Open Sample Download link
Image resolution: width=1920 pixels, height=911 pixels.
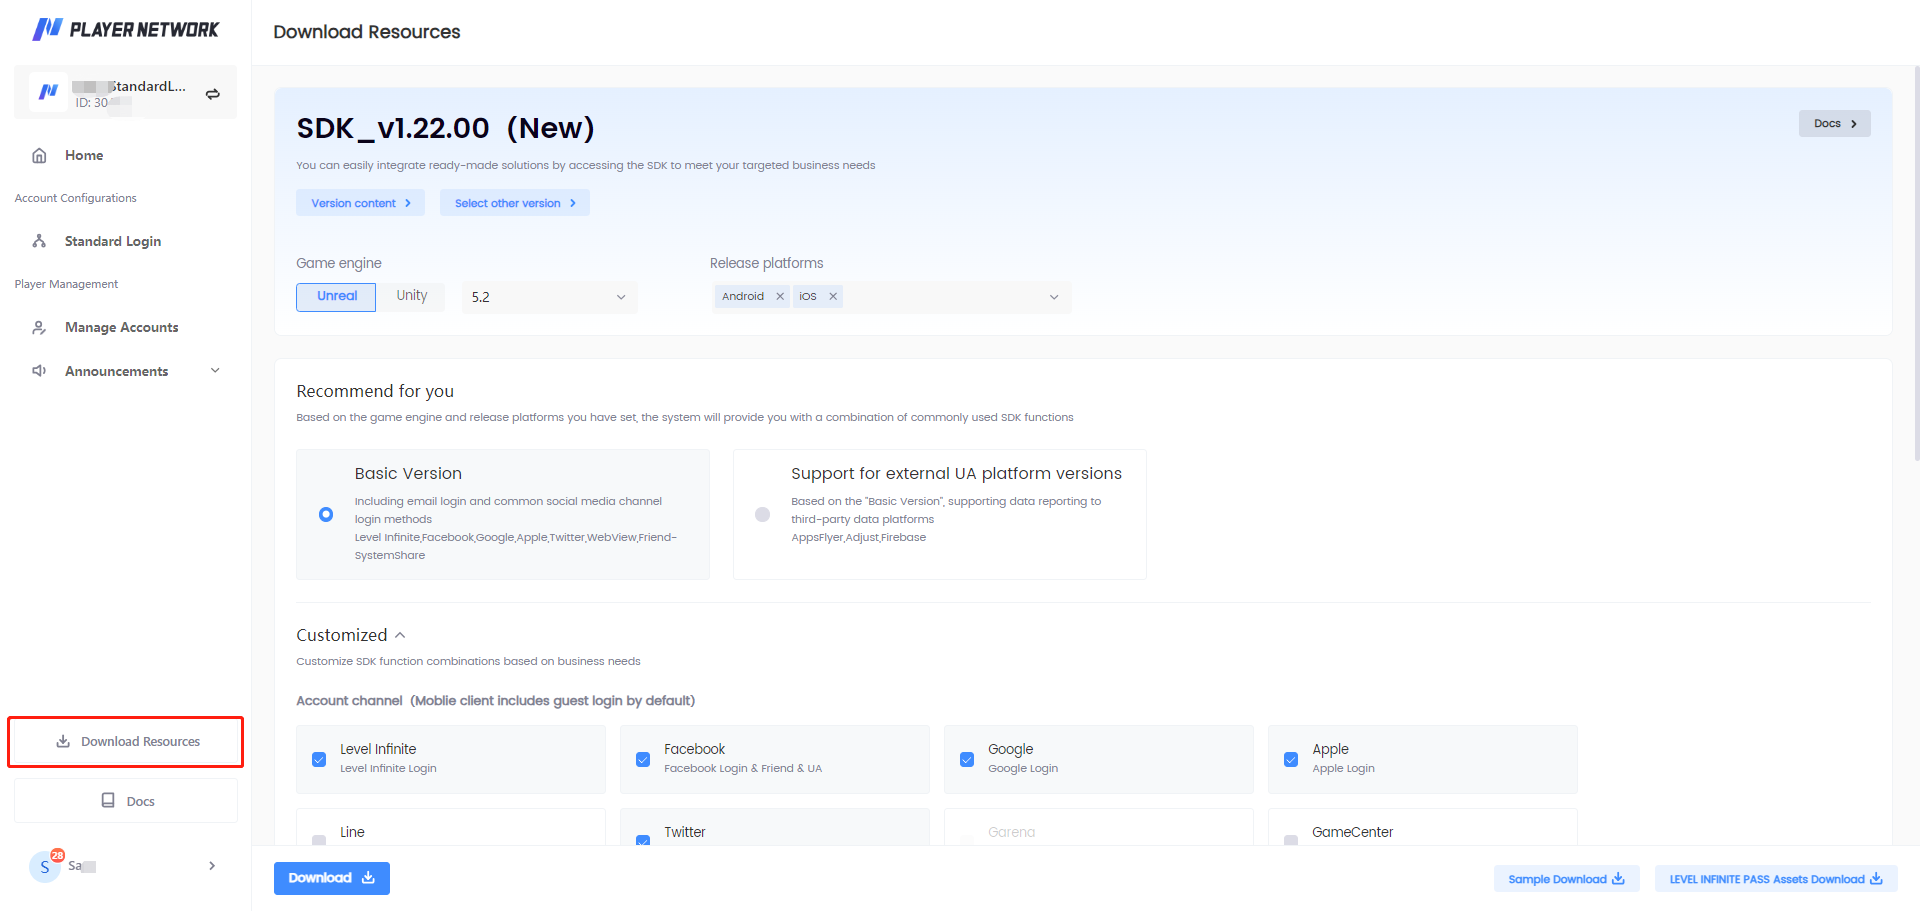pos(1565,878)
